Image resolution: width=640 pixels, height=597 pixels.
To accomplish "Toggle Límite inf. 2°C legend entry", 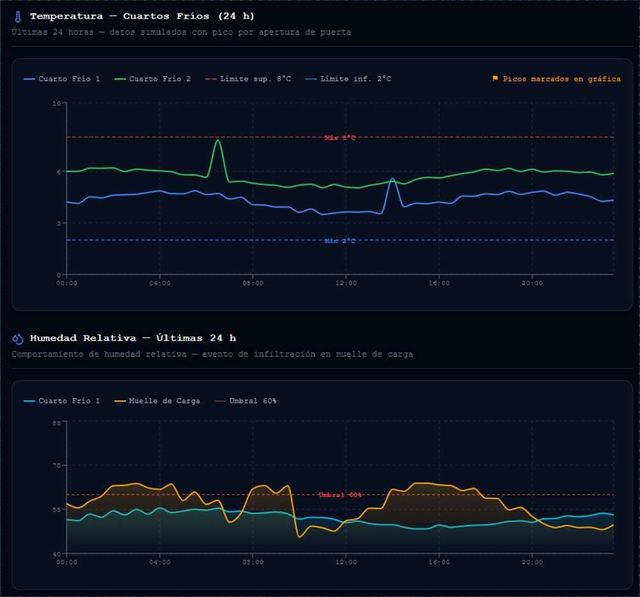I will tap(348, 79).
